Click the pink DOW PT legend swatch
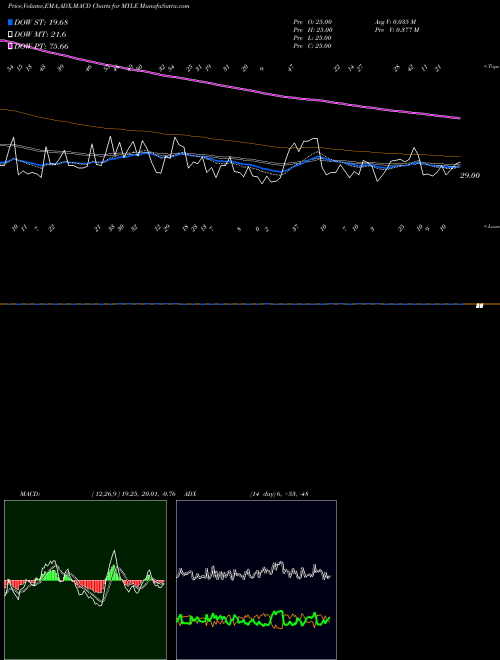Image resolution: width=500 pixels, height=660 pixels. pos(11,46)
